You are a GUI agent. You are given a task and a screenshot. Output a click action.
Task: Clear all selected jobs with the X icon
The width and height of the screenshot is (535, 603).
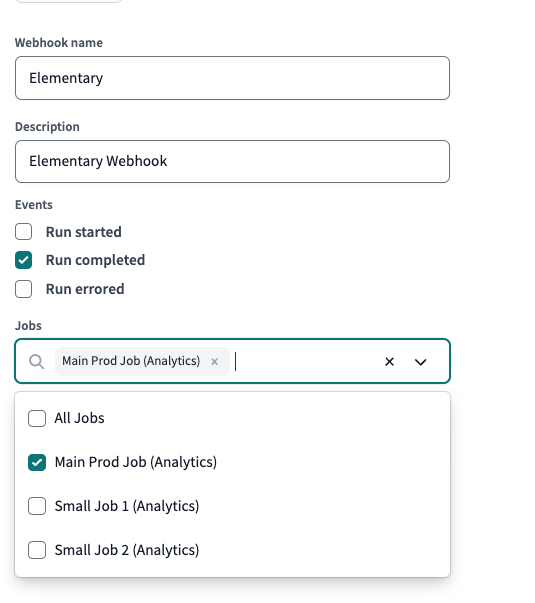389,361
